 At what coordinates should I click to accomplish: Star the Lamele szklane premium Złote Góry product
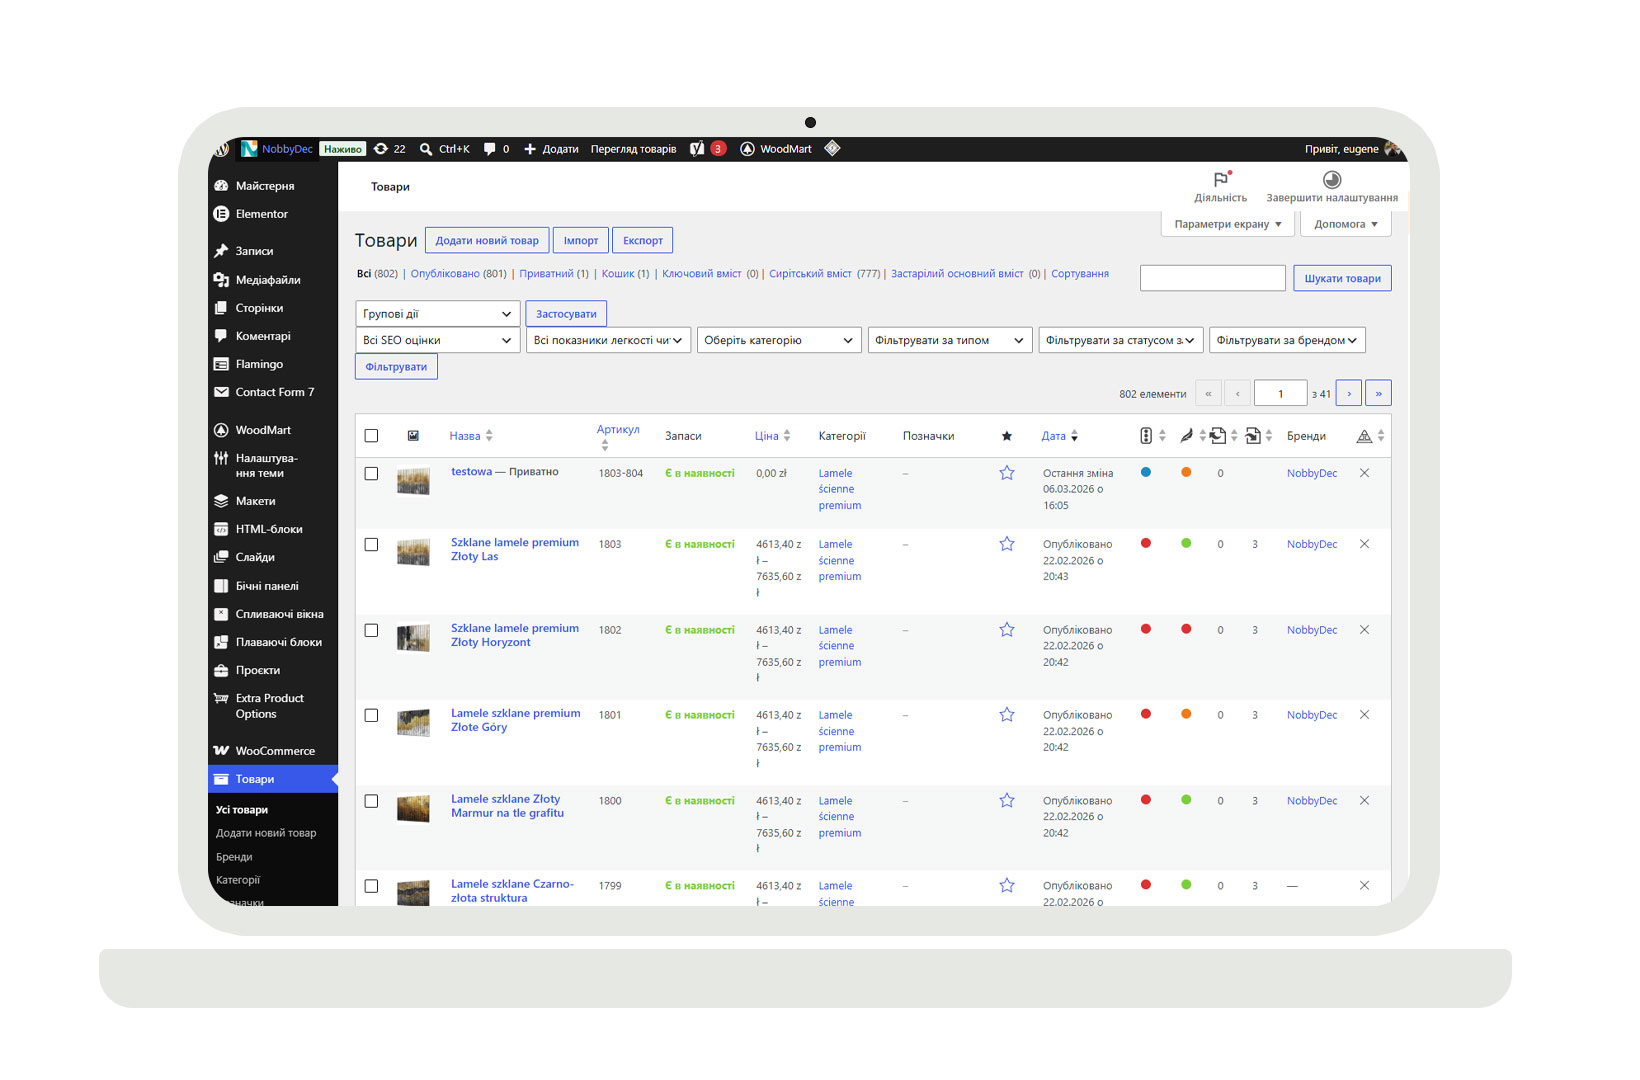(1007, 715)
